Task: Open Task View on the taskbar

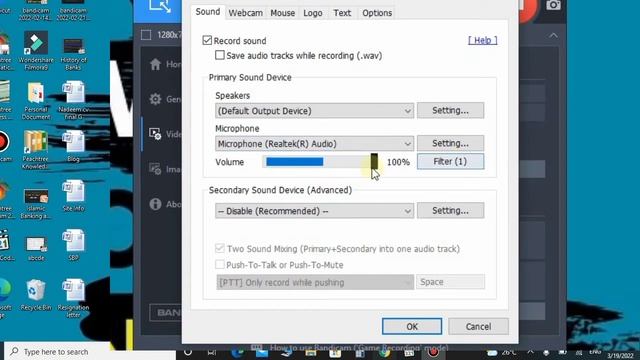Action: 212,352
